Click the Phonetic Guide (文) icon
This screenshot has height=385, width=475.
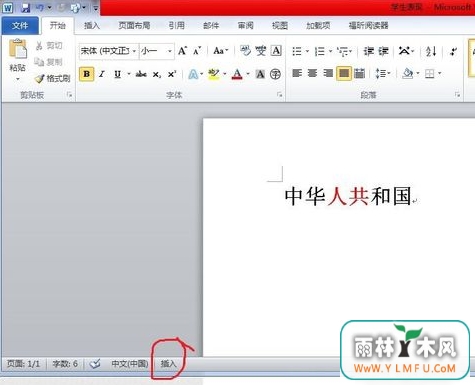coord(260,51)
